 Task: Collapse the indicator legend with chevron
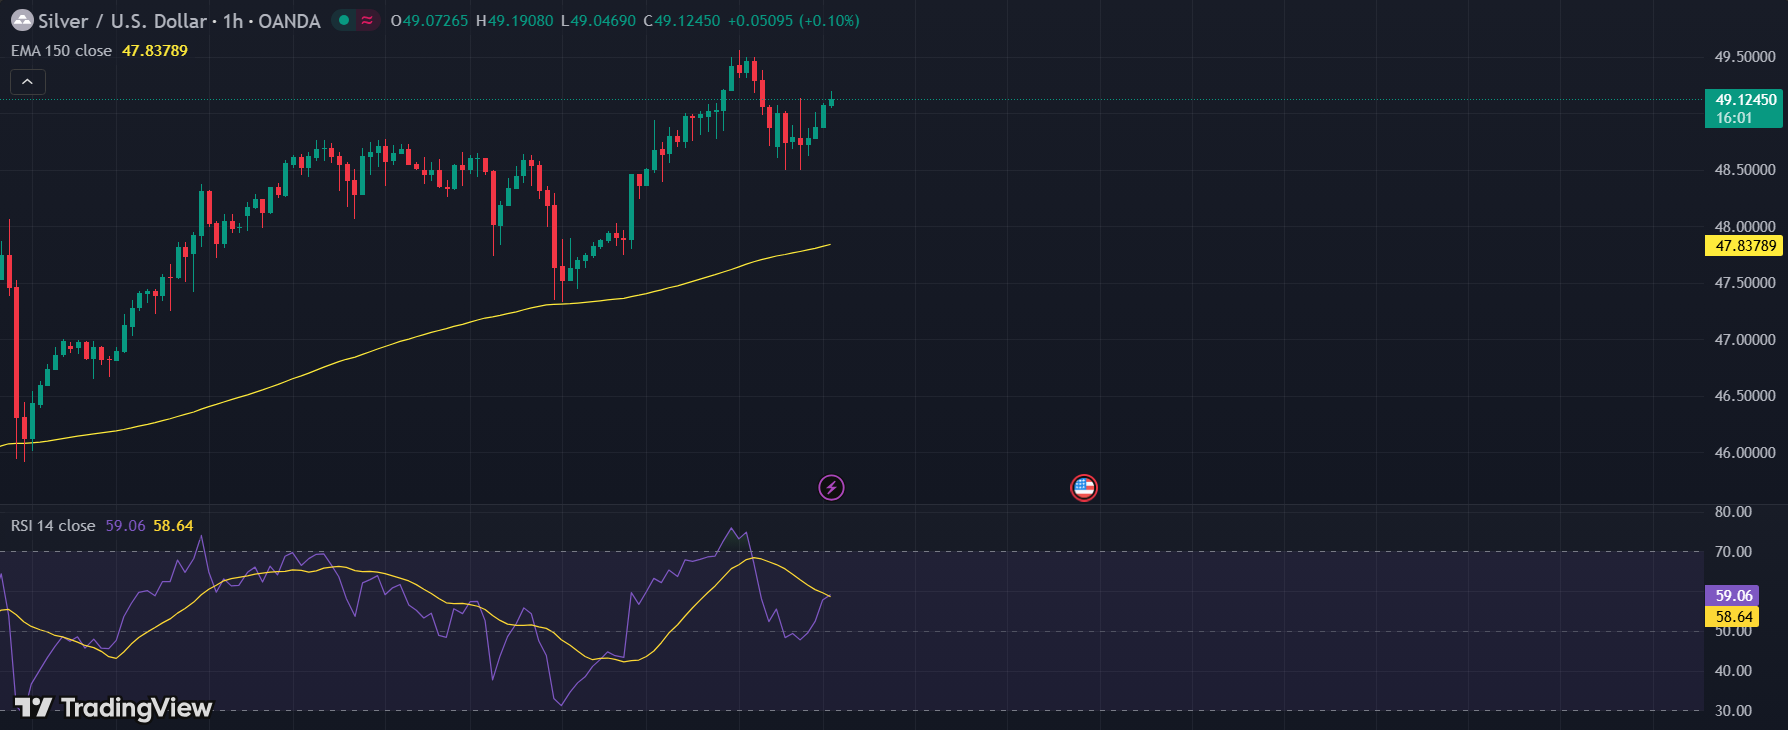[27, 81]
